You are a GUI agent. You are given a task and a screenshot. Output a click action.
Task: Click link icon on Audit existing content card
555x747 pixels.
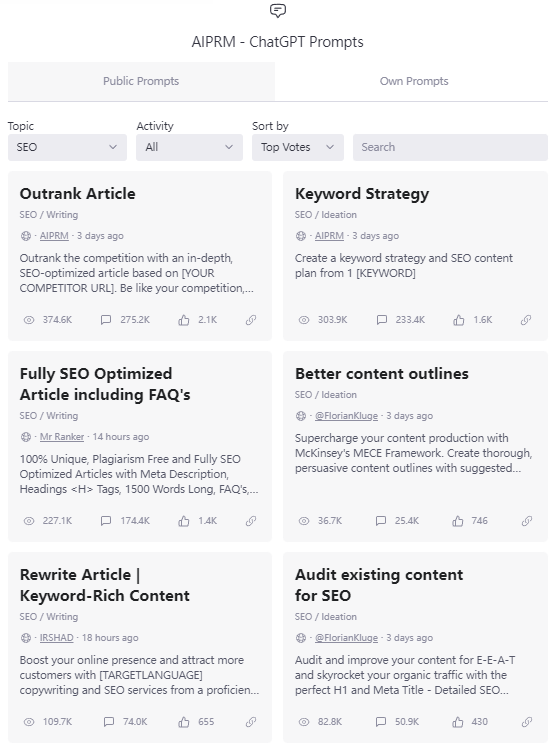coord(526,722)
